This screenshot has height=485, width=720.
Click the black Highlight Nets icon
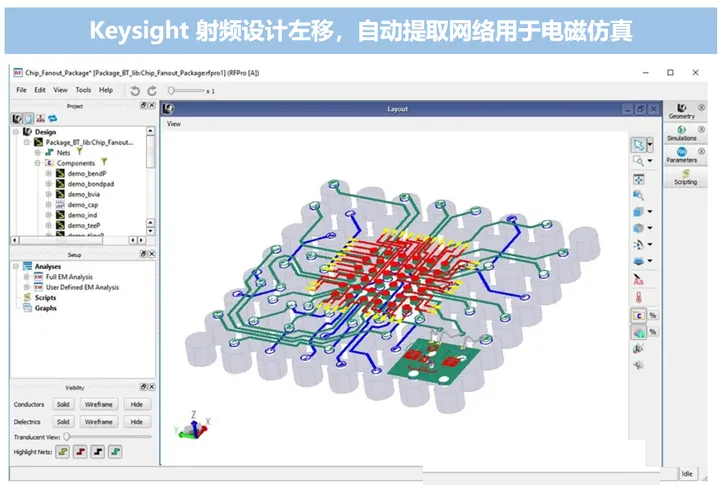click(98, 452)
